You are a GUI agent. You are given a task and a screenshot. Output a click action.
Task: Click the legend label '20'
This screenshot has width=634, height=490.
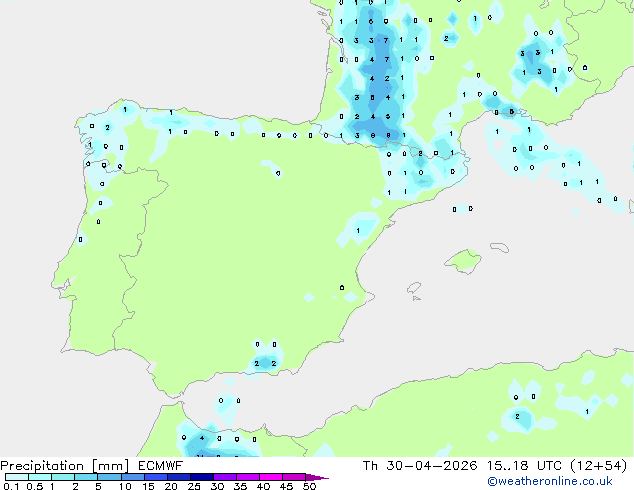pyautogui.click(x=171, y=486)
